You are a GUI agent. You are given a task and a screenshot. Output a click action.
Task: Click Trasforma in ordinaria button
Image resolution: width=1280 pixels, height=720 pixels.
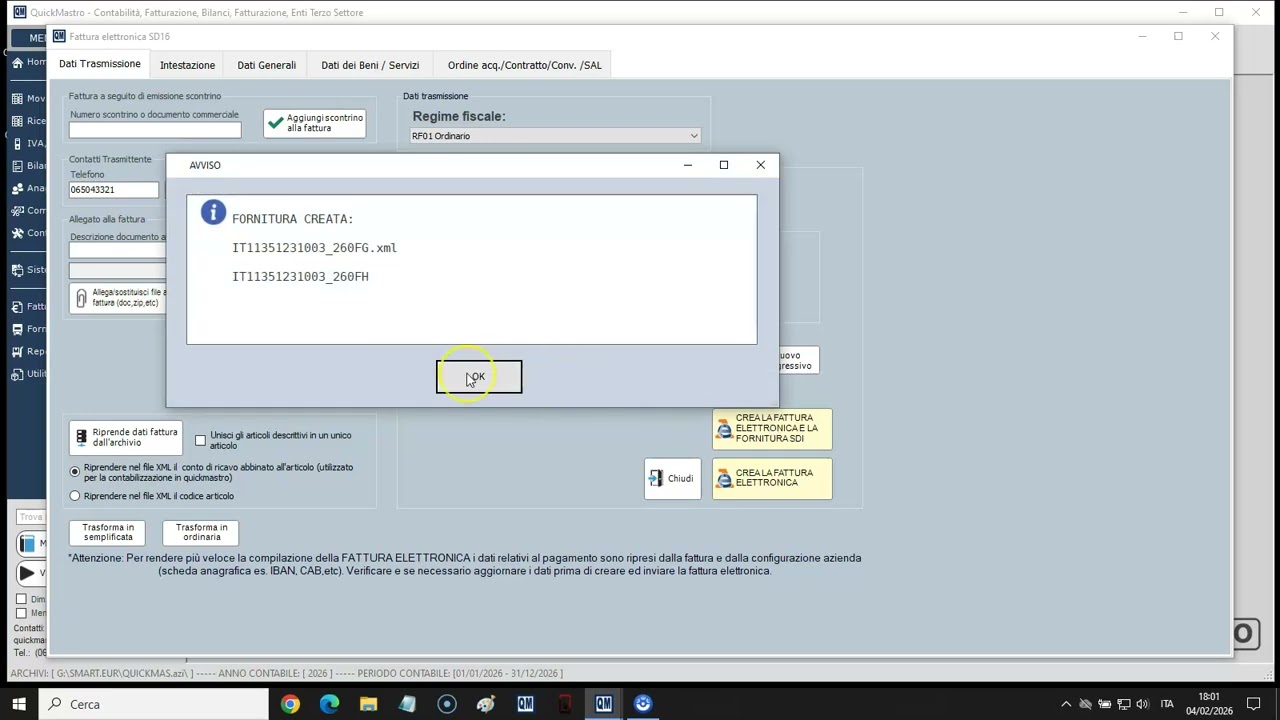tap(201, 532)
